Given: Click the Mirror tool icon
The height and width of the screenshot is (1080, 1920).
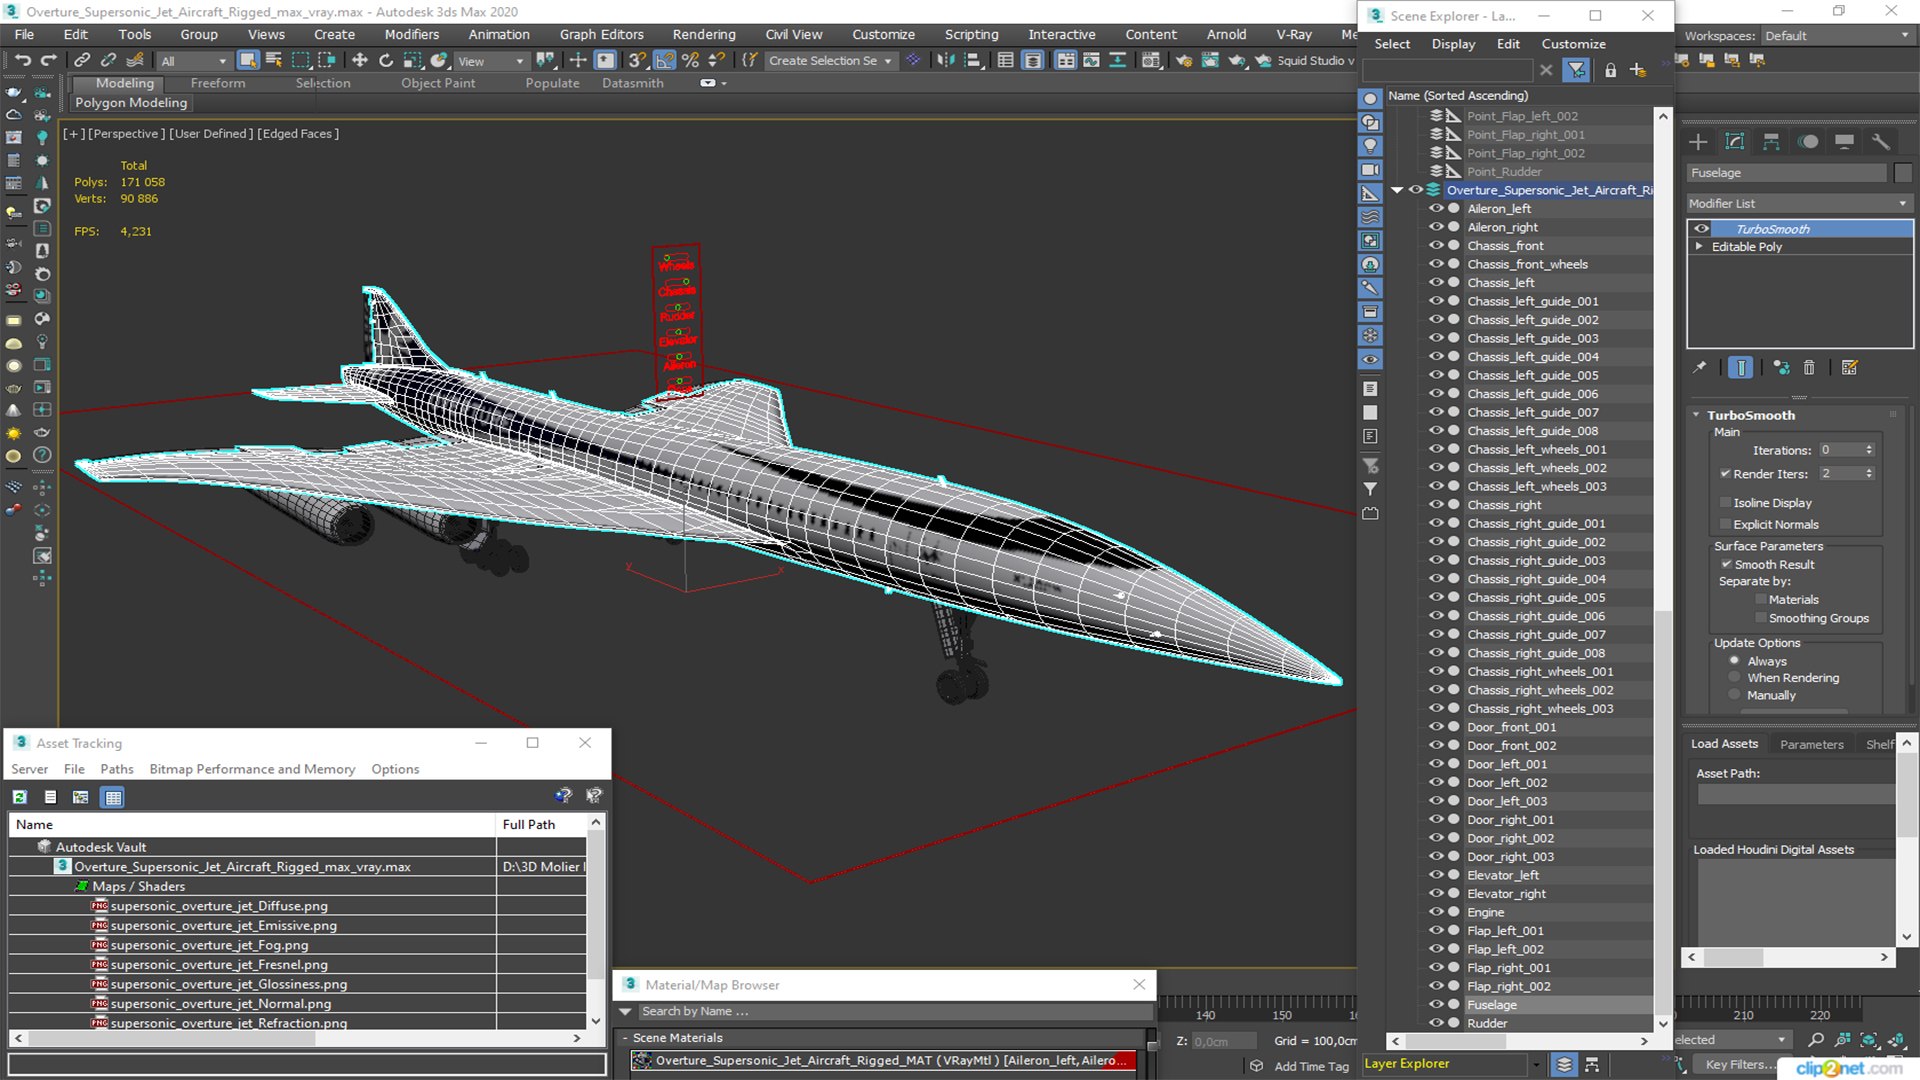Looking at the screenshot, I should pyautogui.click(x=945, y=61).
